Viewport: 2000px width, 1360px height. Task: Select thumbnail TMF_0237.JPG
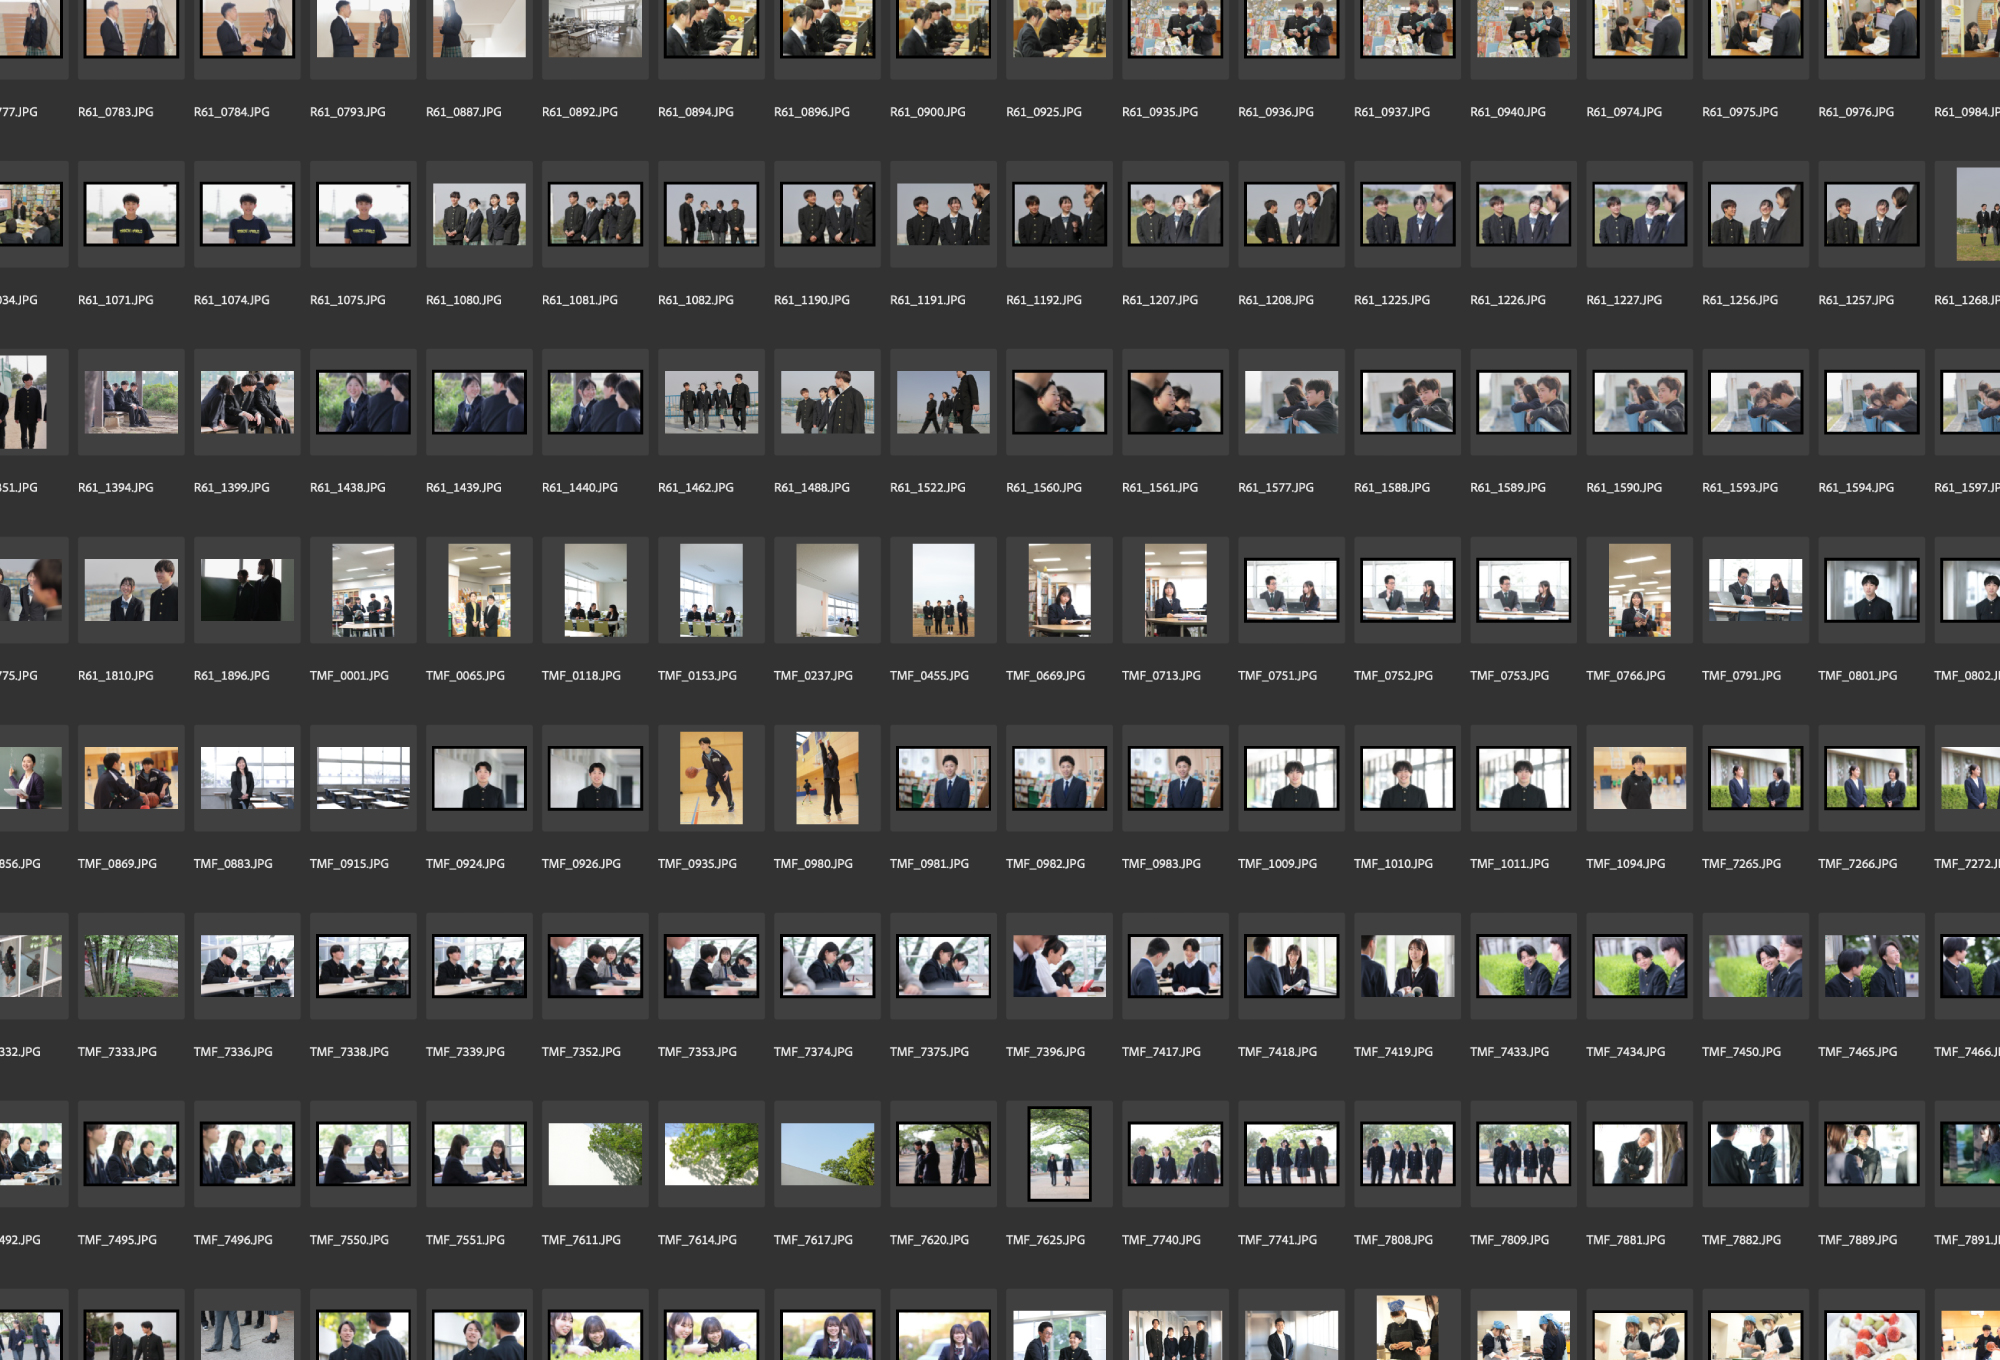tap(827, 590)
